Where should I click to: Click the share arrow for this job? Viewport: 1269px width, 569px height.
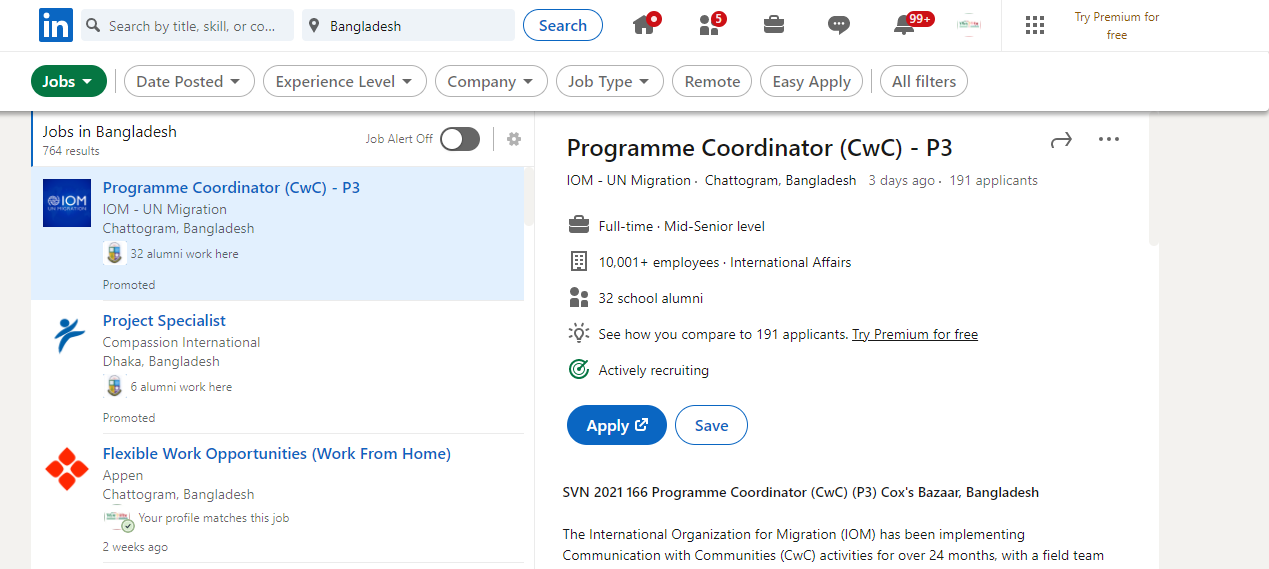tap(1061, 140)
